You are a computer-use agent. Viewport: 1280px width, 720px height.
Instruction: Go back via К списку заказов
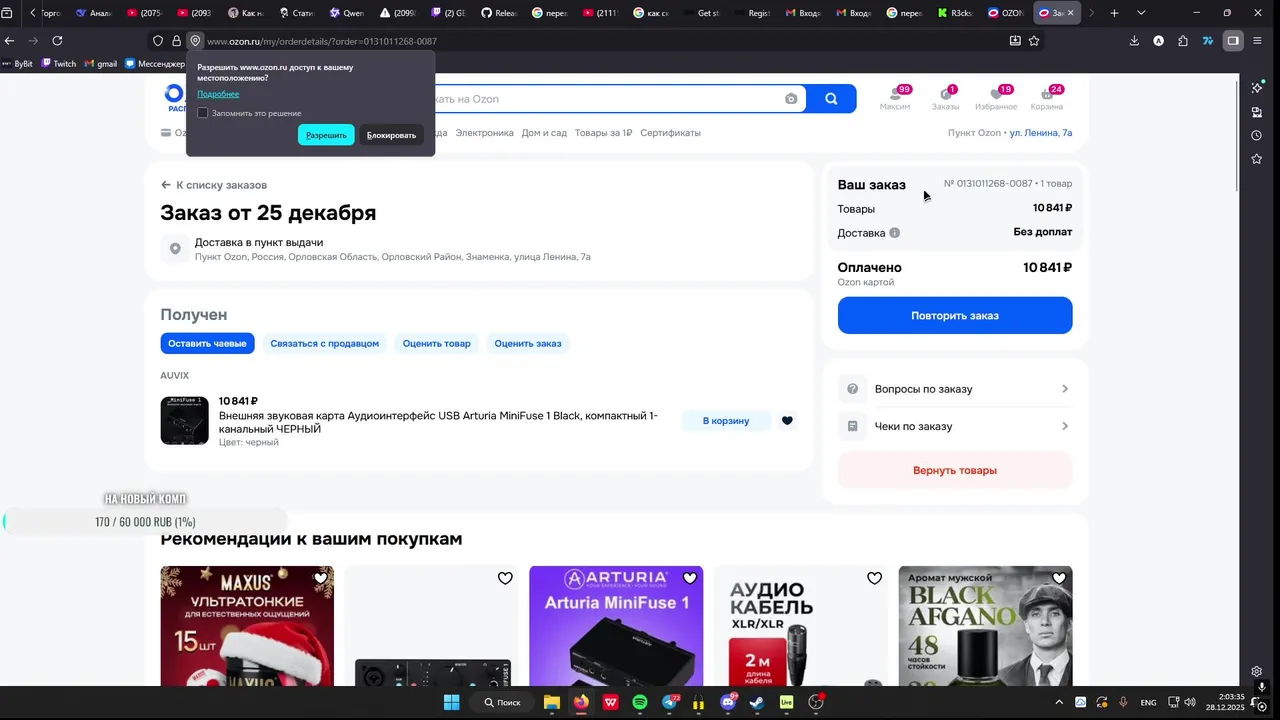coord(214,185)
